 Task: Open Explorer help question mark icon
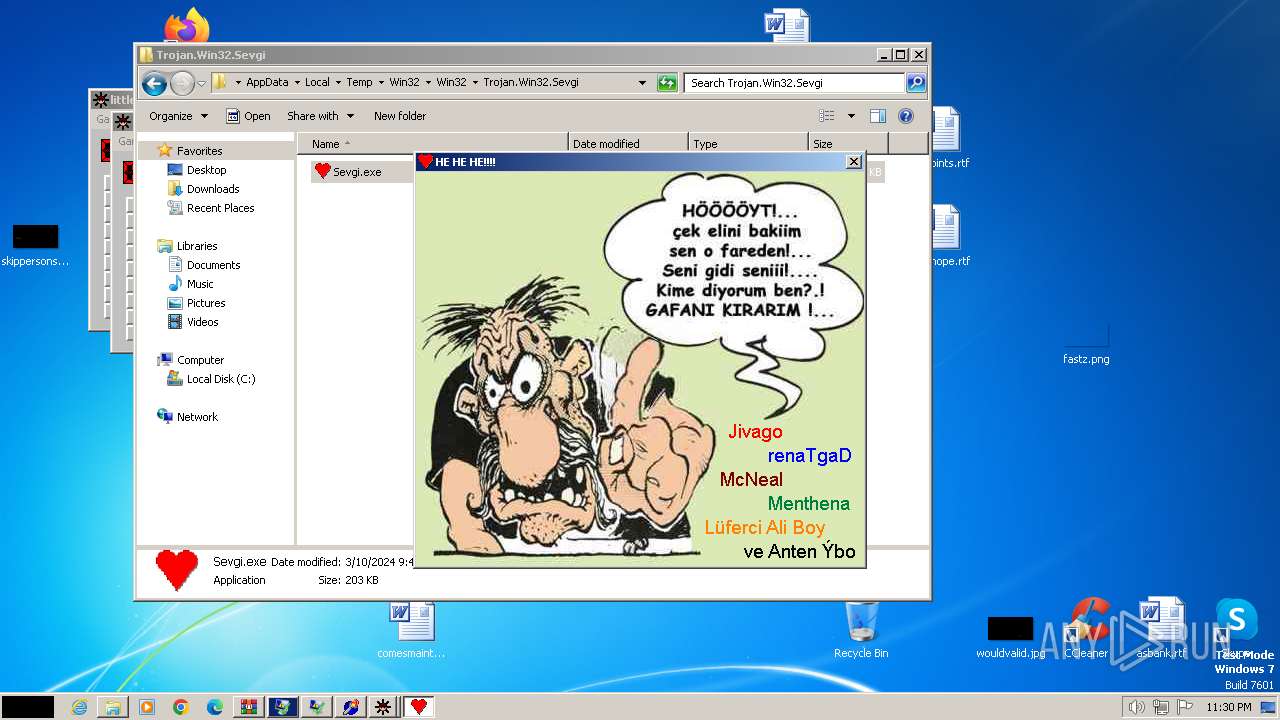906,116
